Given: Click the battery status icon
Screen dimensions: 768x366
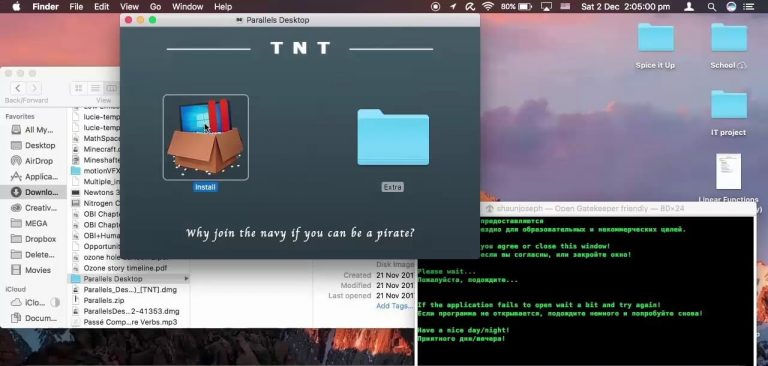Looking at the screenshot, I should click(525, 7).
